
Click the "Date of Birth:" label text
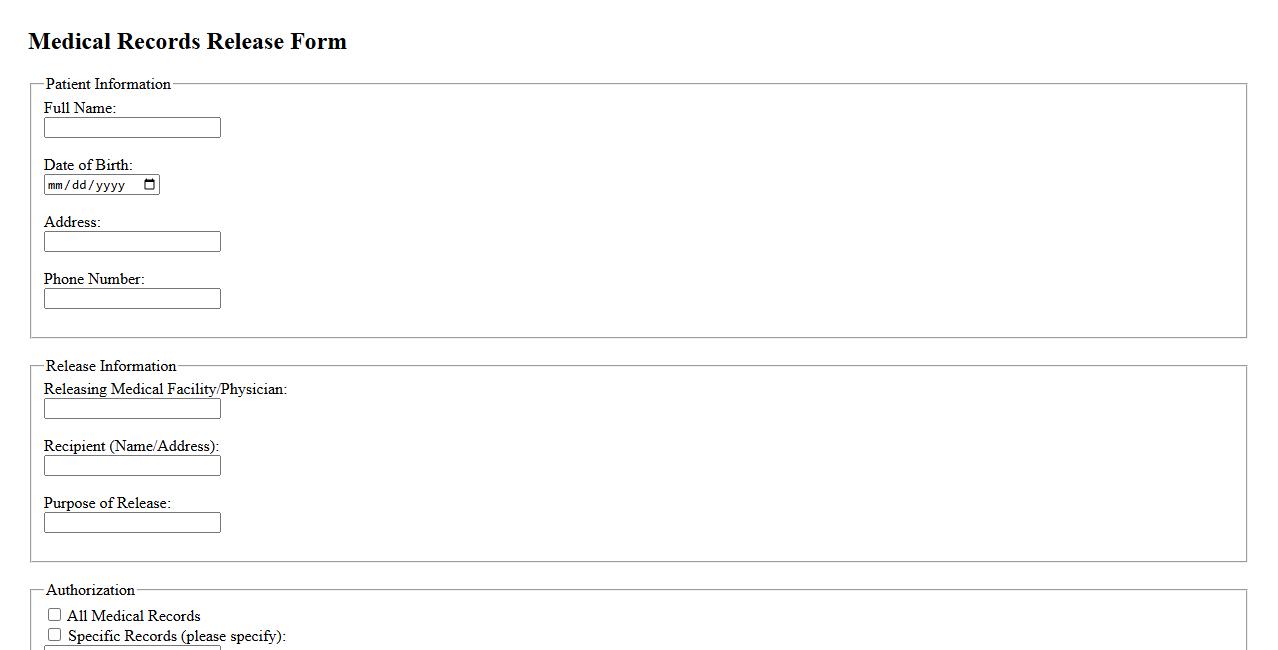point(88,165)
